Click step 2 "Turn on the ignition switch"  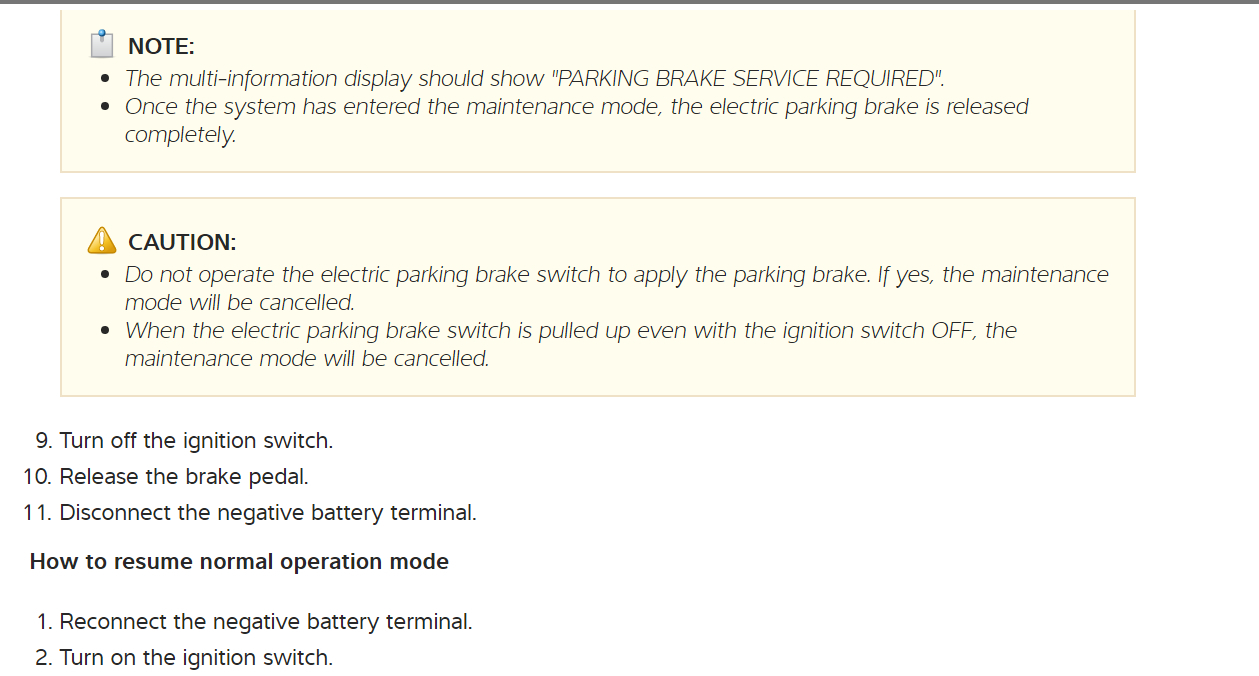tap(196, 657)
